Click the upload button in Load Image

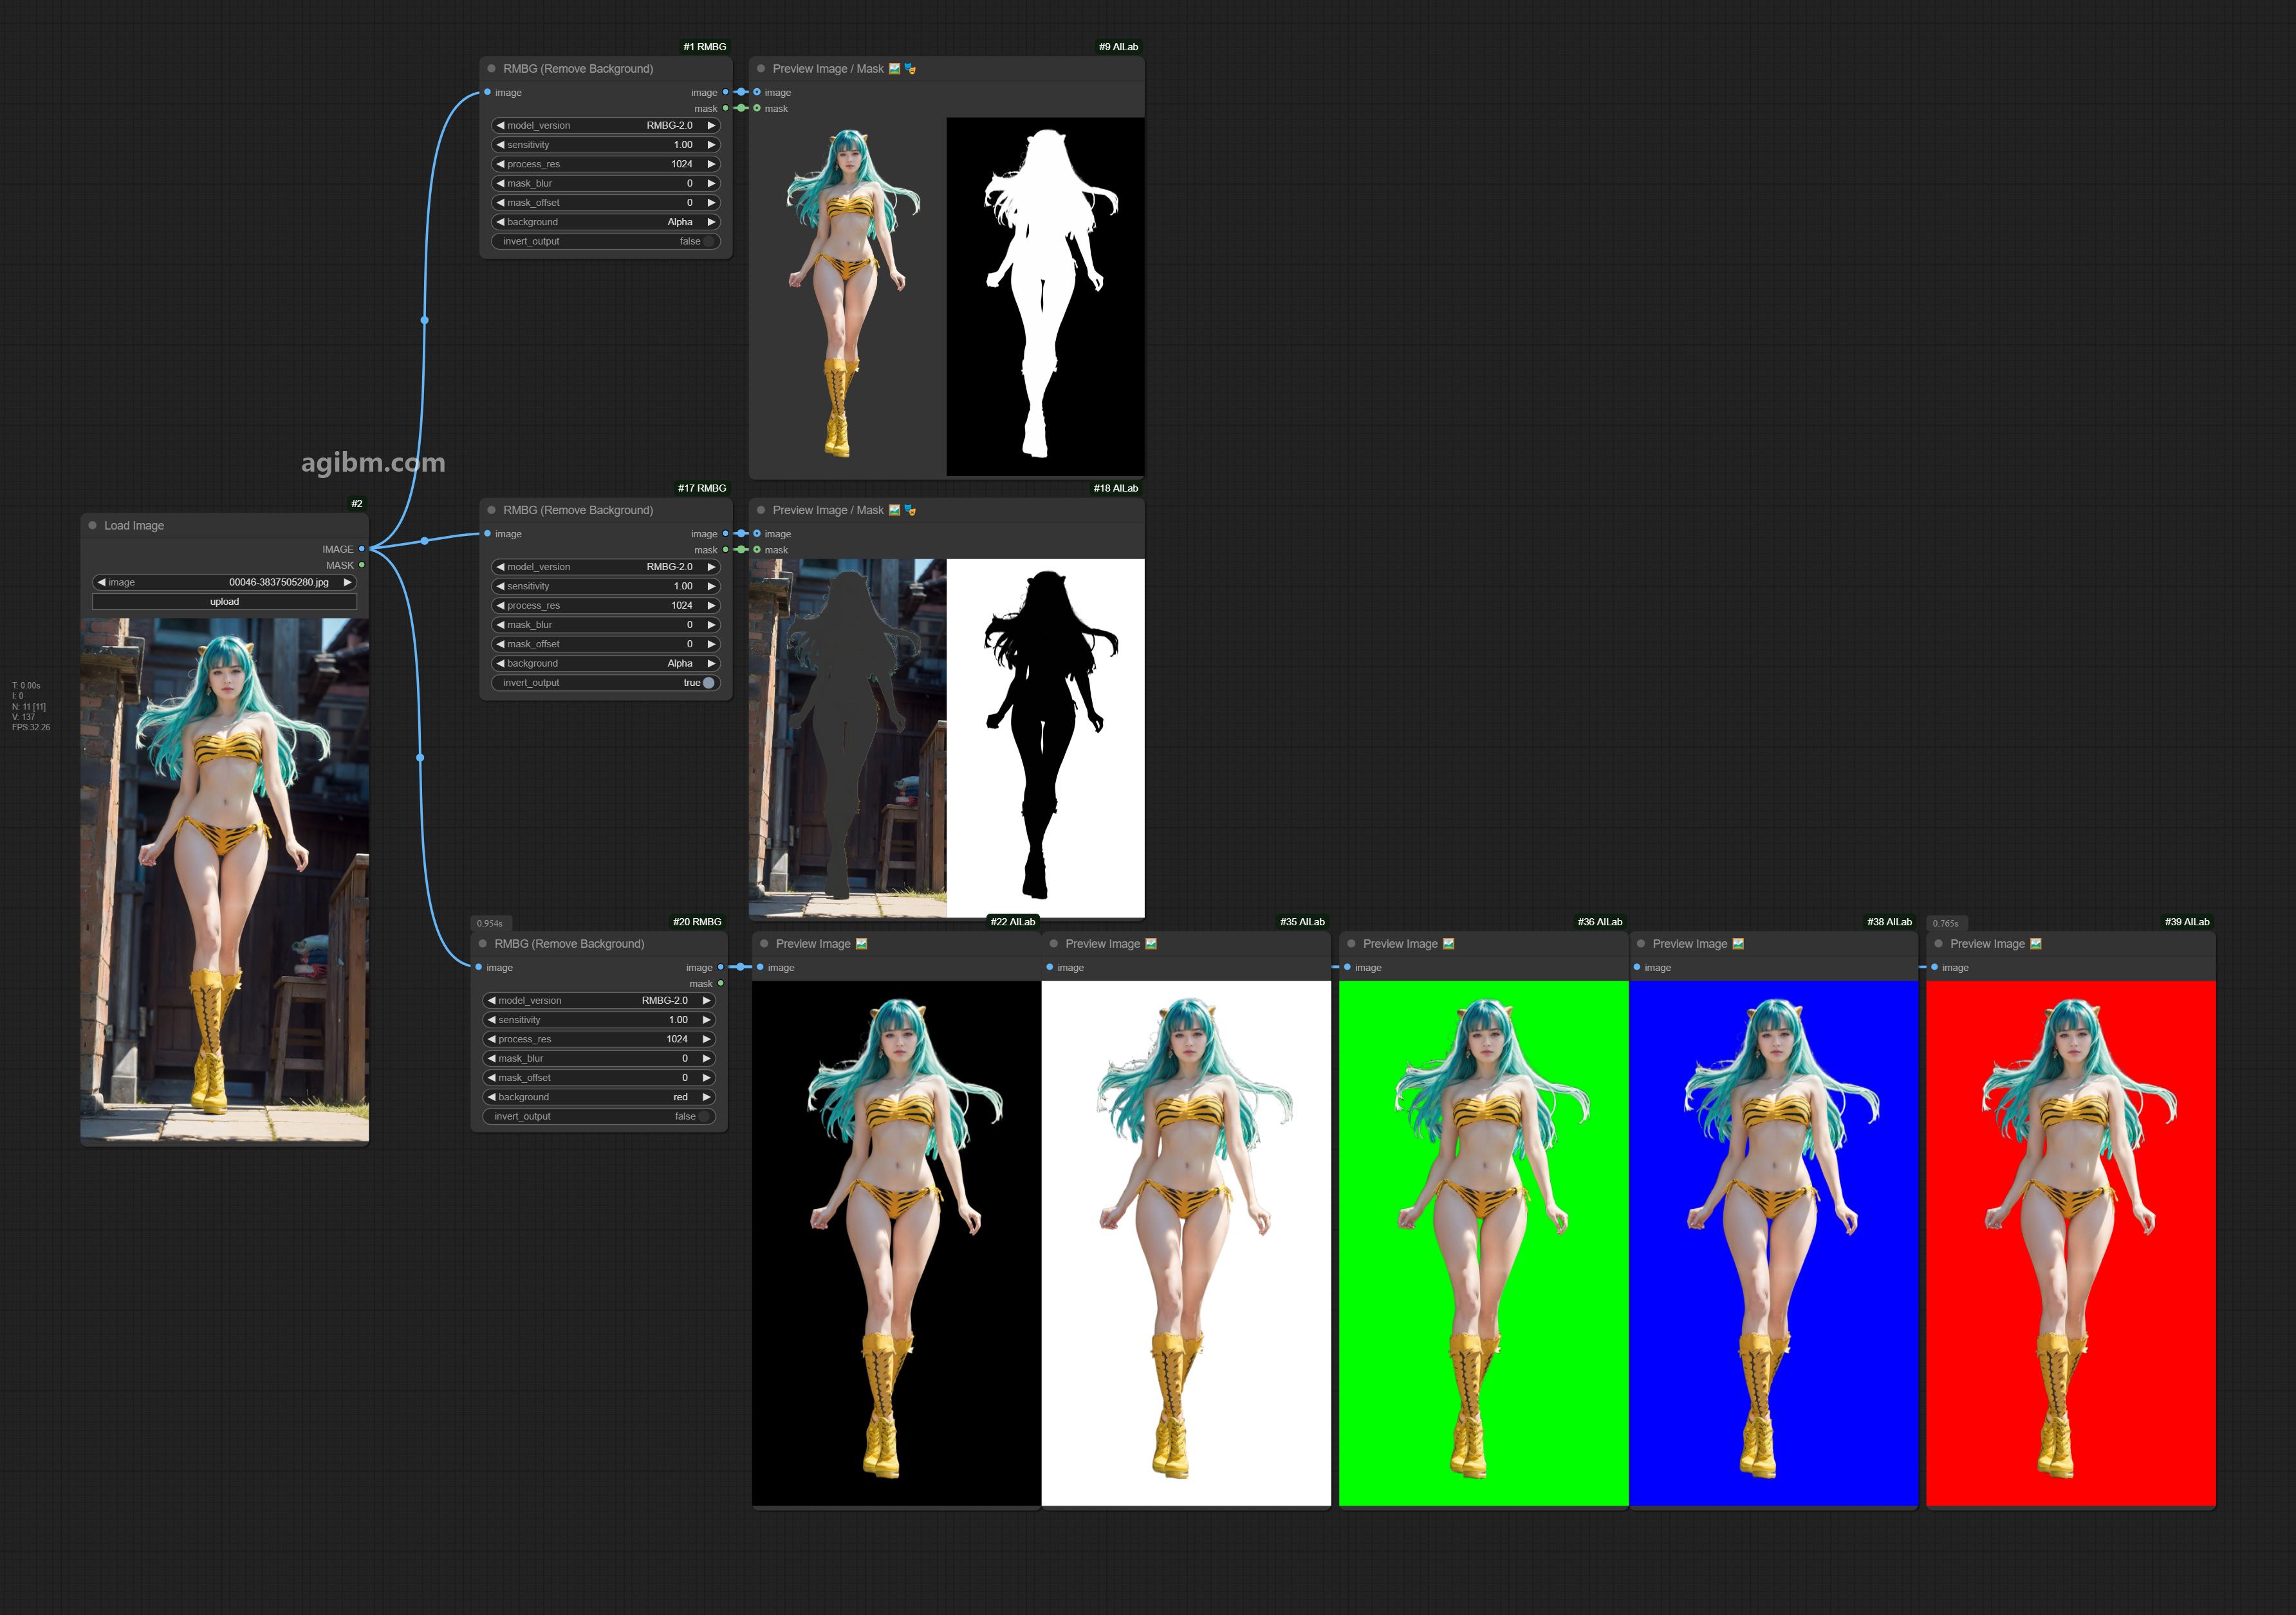224,602
